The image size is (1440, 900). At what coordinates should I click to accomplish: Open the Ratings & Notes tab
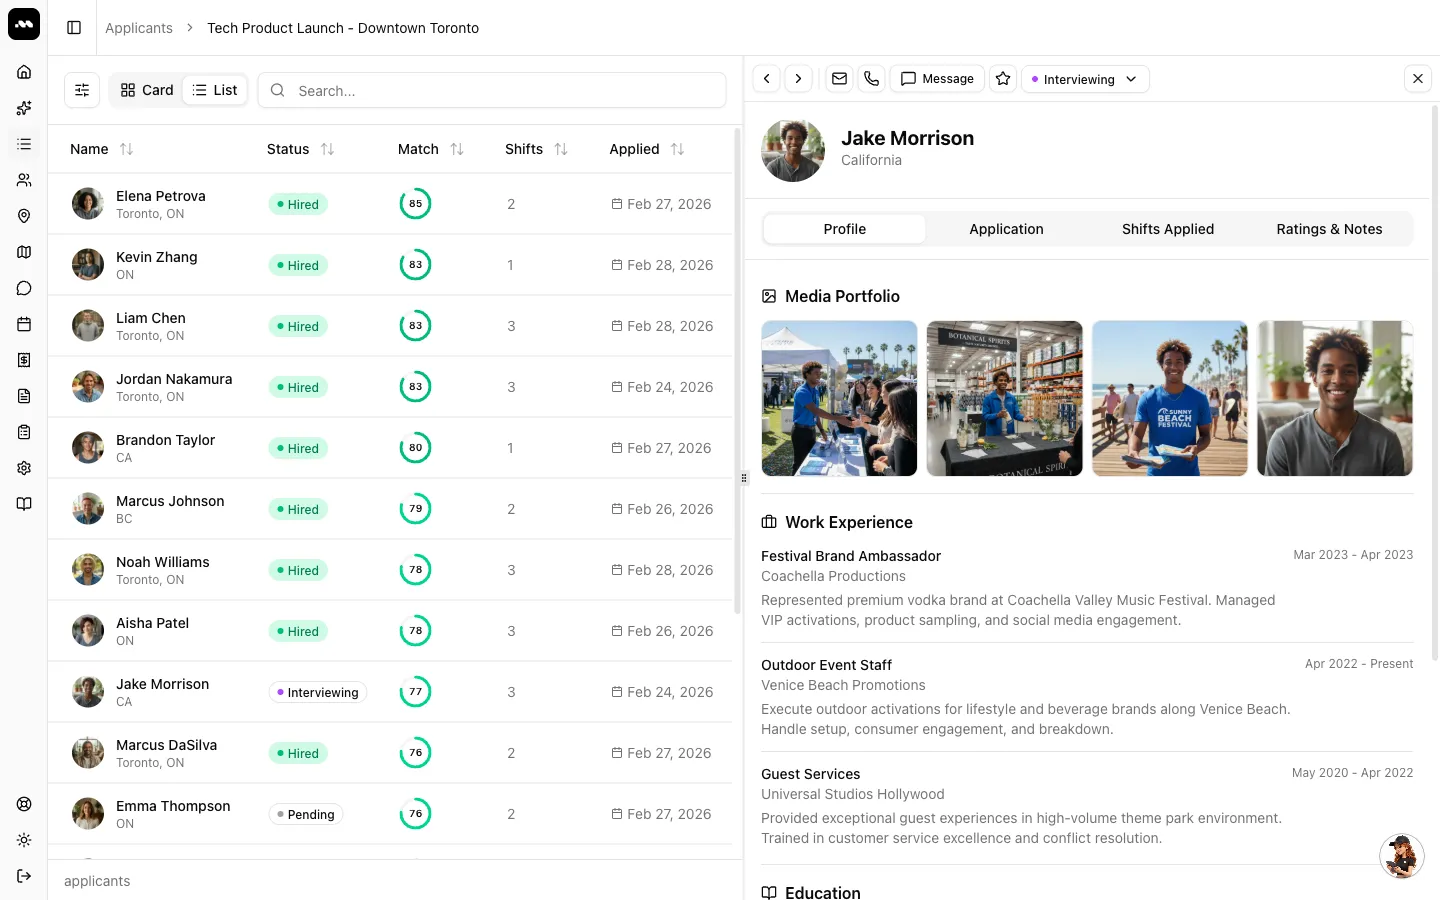pyautogui.click(x=1329, y=229)
